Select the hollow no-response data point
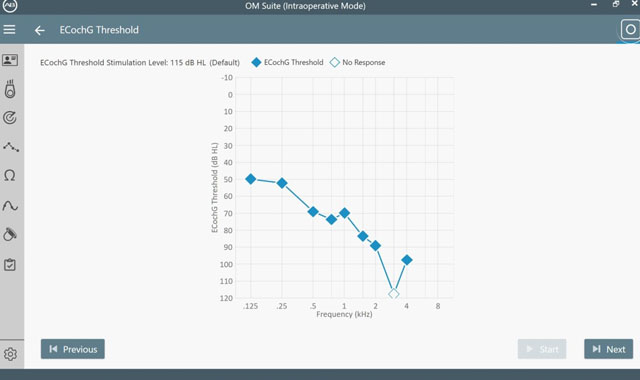The height and width of the screenshot is (380, 640). (393, 294)
